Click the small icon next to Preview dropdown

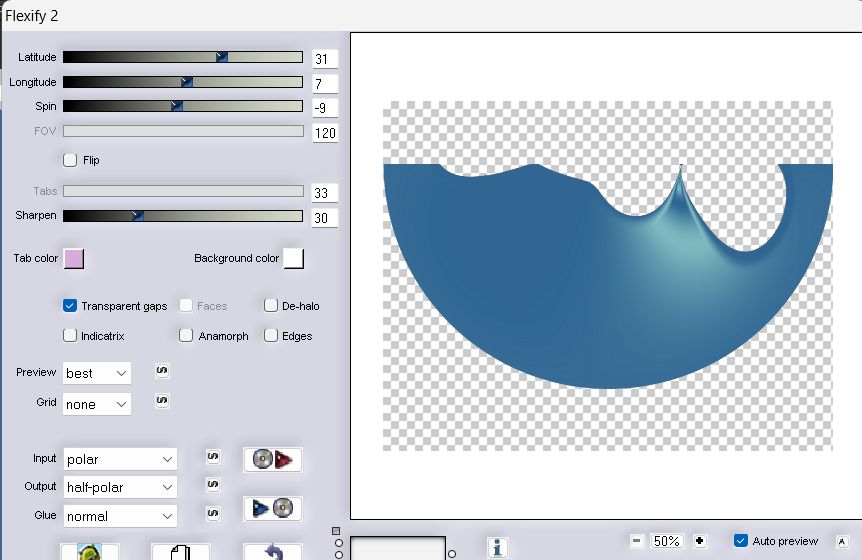click(162, 371)
